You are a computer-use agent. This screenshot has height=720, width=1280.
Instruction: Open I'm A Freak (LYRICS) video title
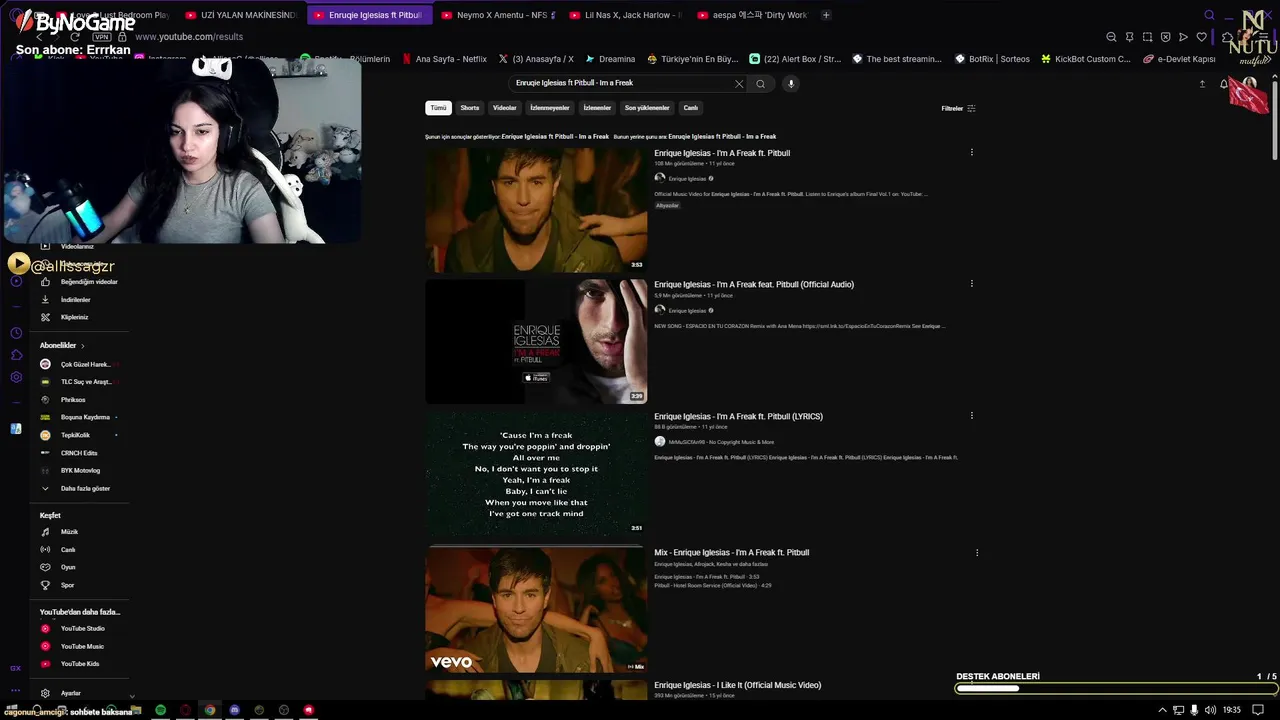738,416
